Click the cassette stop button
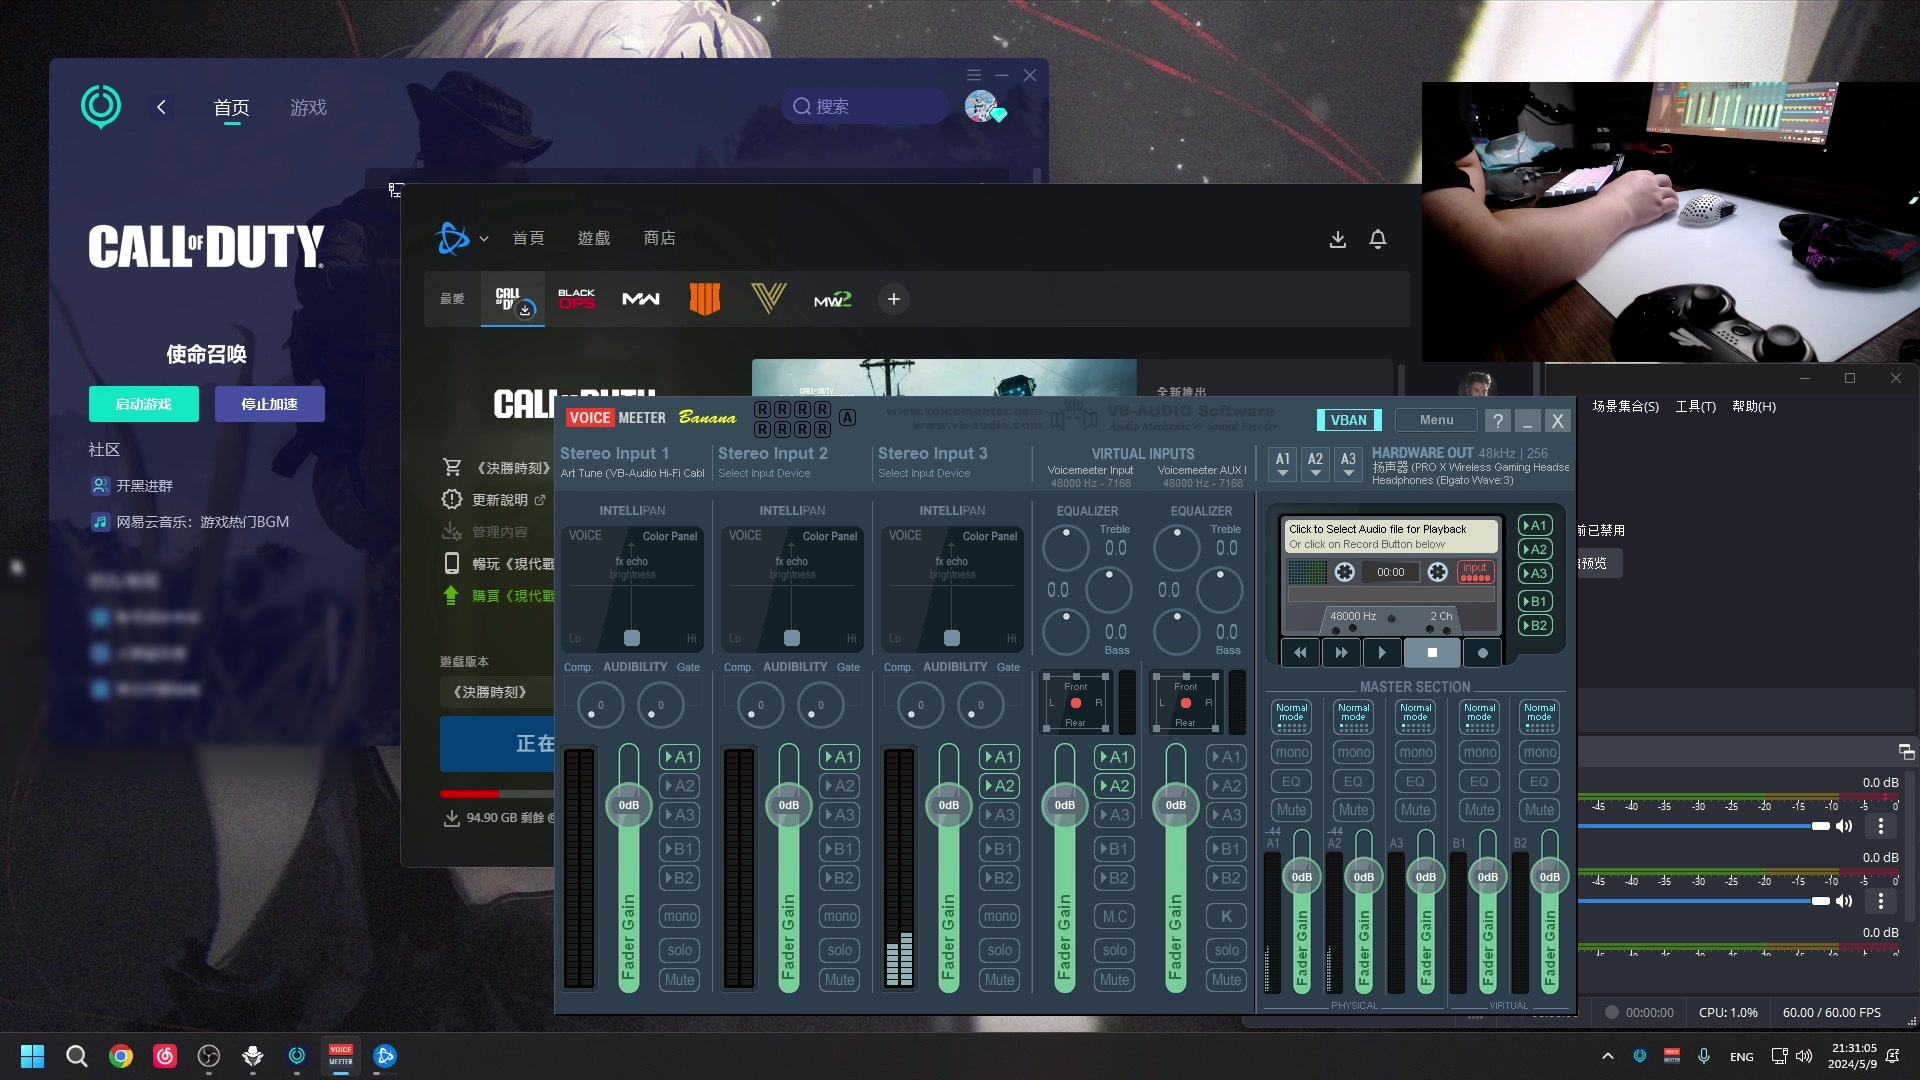This screenshot has width=1920, height=1080. click(x=1432, y=653)
